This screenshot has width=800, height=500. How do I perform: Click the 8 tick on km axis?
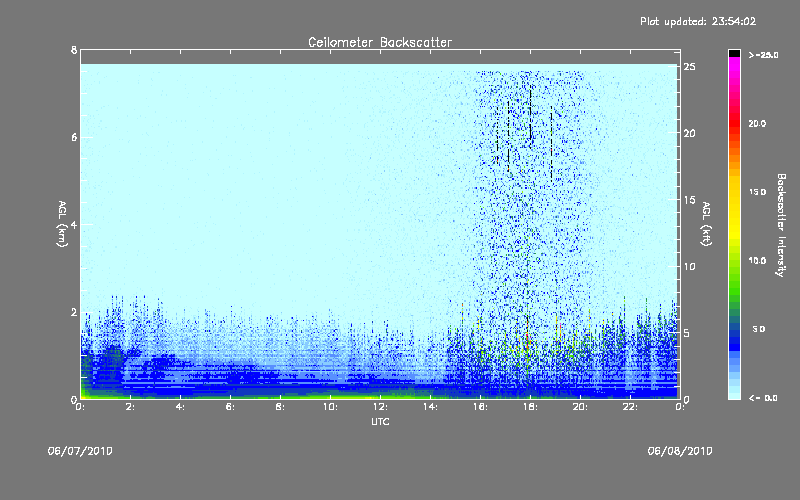click(74, 50)
